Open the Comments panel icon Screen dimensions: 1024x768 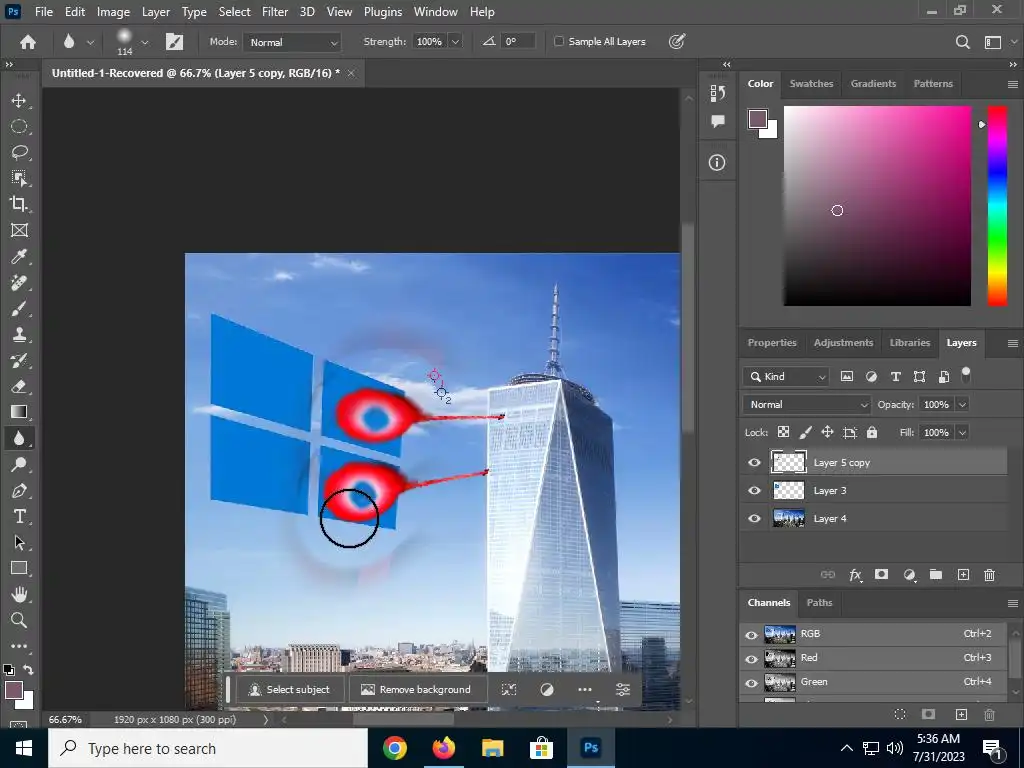(x=717, y=121)
